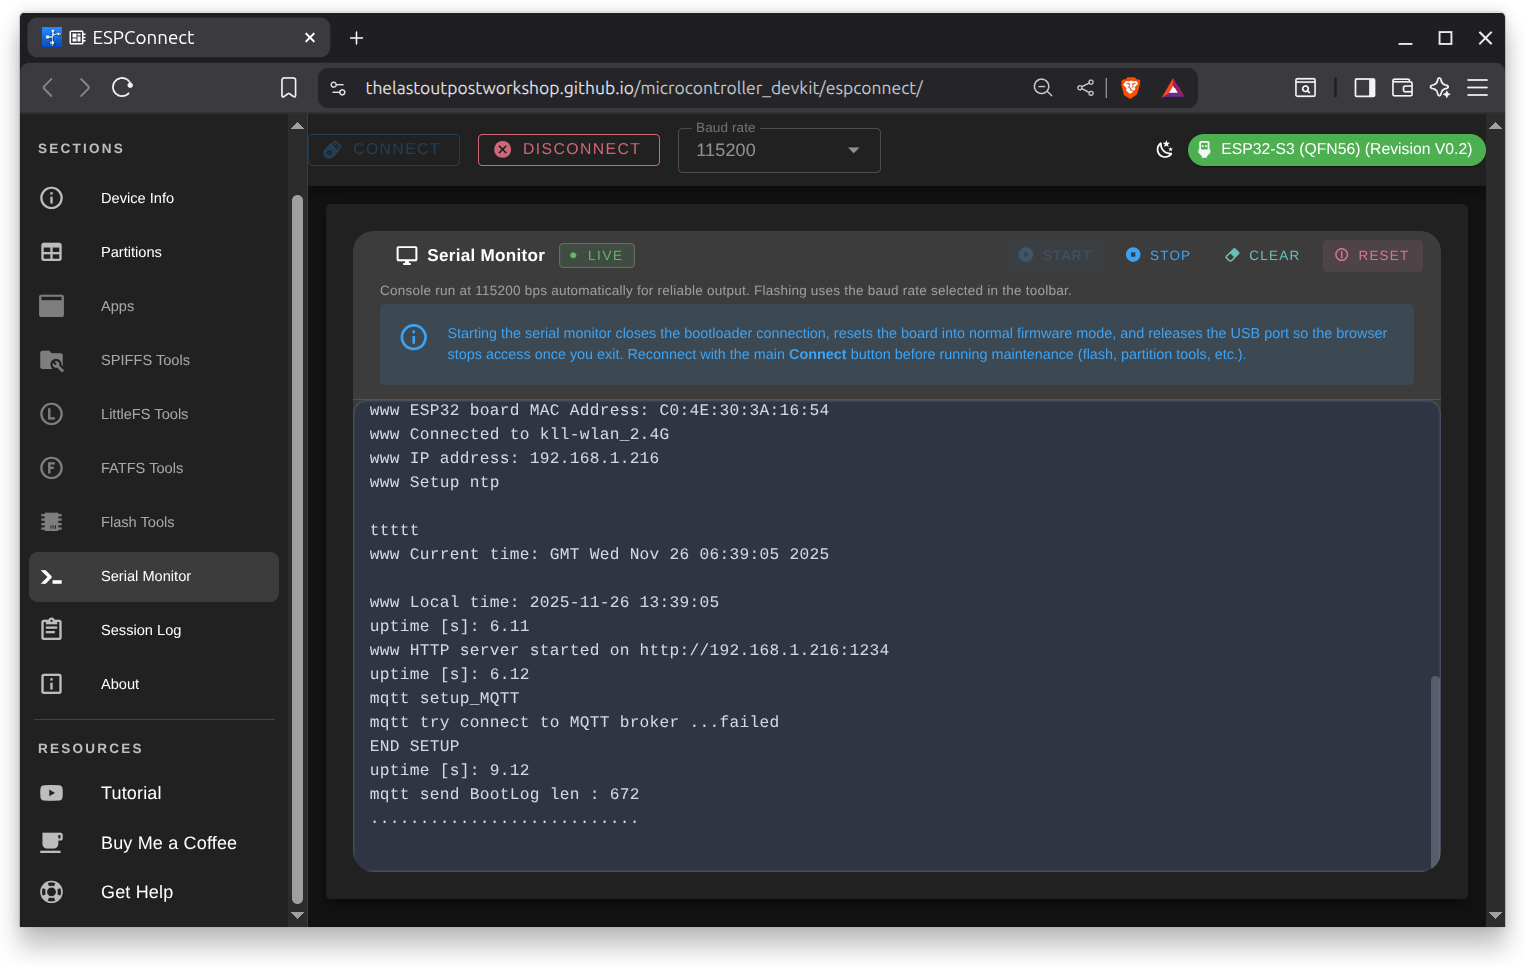This screenshot has height=967, width=1525.
Task: View site information in address bar
Action: [x=338, y=88]
